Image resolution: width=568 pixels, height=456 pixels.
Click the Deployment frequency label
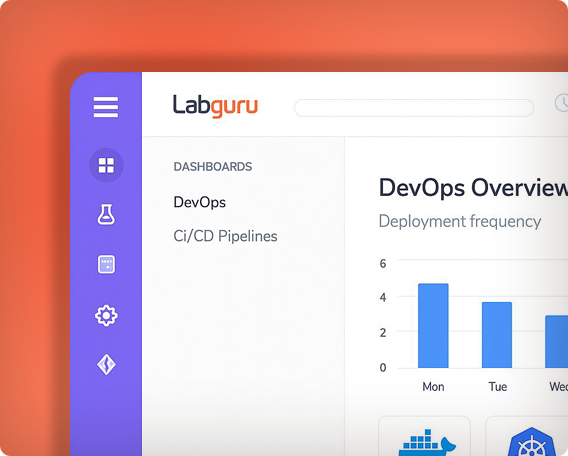pyautogui.click(x=460, y=221)
